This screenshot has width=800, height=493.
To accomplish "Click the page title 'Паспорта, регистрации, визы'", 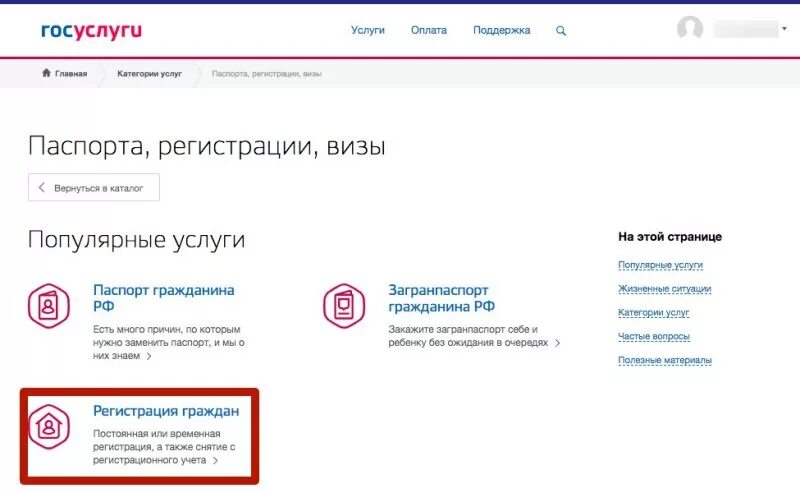I will (x=207, y=146).
